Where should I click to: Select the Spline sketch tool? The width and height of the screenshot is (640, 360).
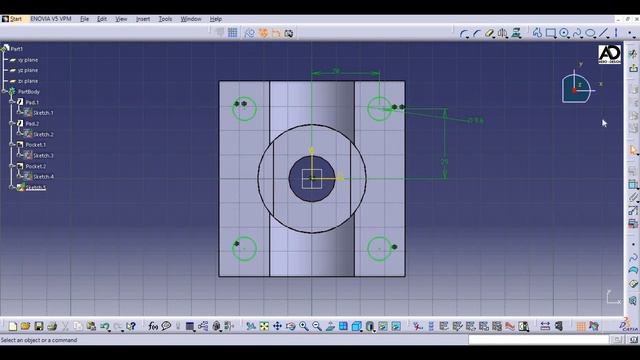577,33
